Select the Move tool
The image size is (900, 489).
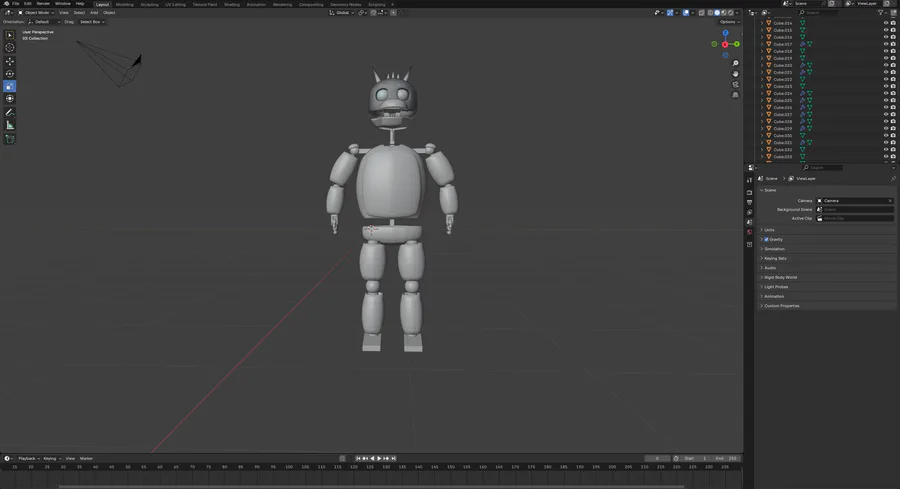10,61
